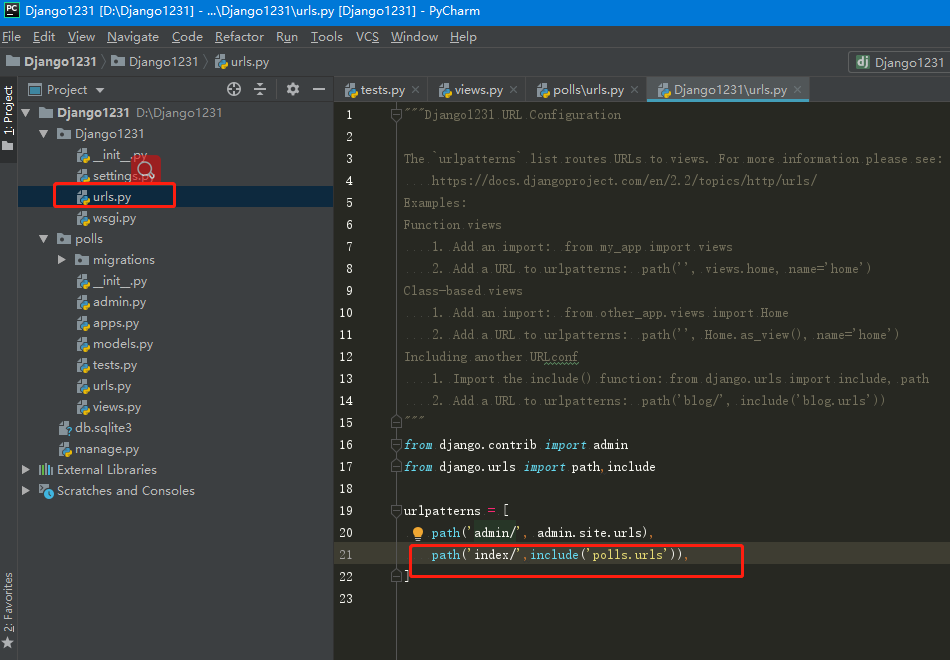Open the 1: Project side tool window
This screenshot has width=950, height=660.
(x=8, y=112)
